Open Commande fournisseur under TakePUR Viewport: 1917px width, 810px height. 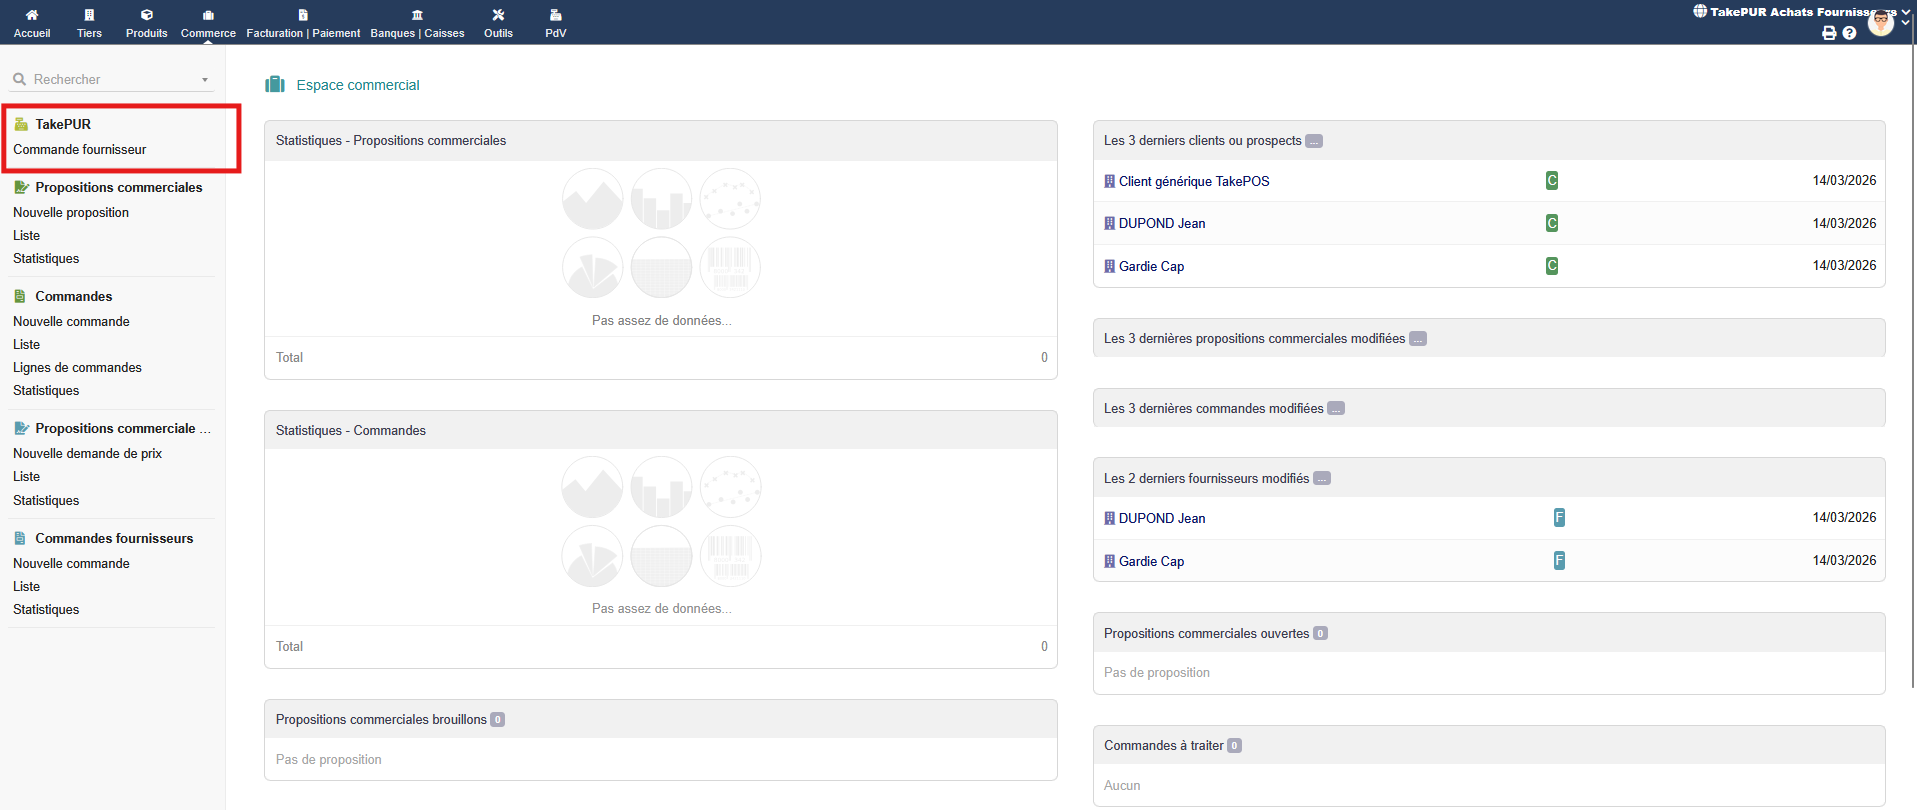point(80,150)
